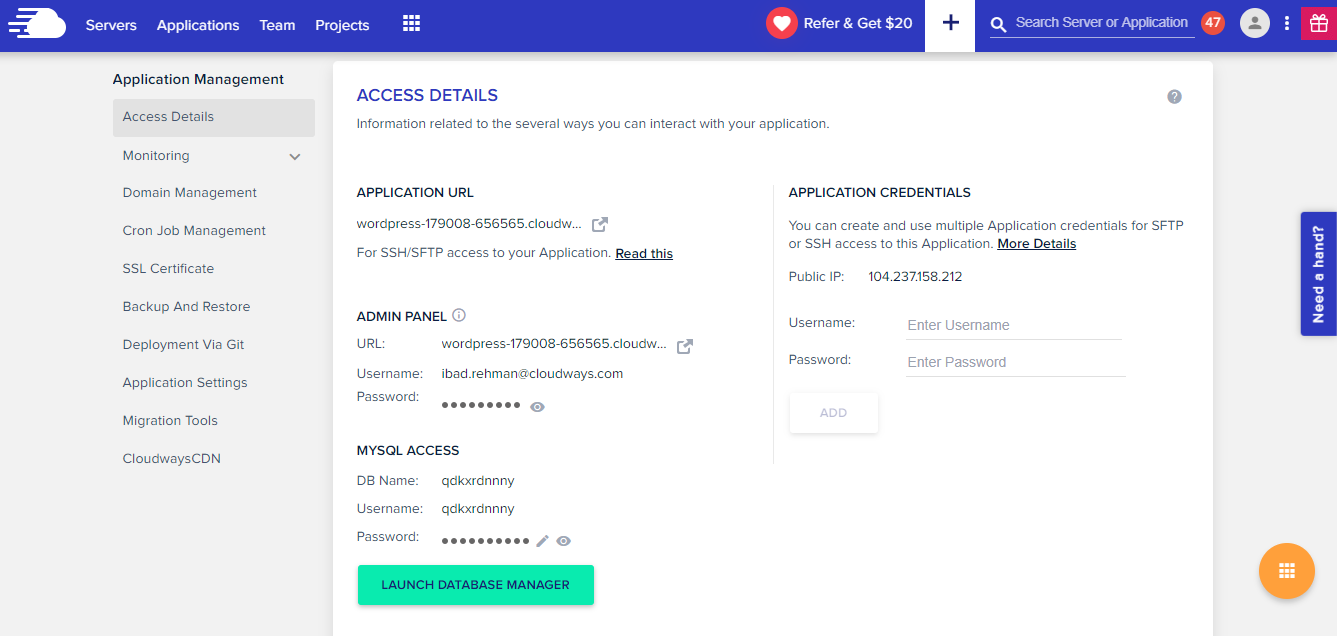1337x636 pixels.
Task: Go to Backup And Restore
Action: pos(186,307)
